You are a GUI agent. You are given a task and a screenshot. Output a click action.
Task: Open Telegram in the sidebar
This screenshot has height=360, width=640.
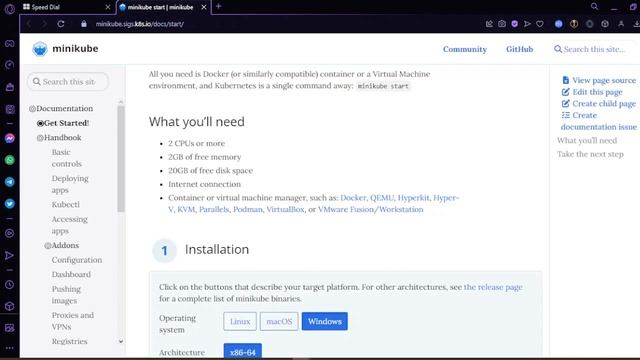tap(9, 182)
